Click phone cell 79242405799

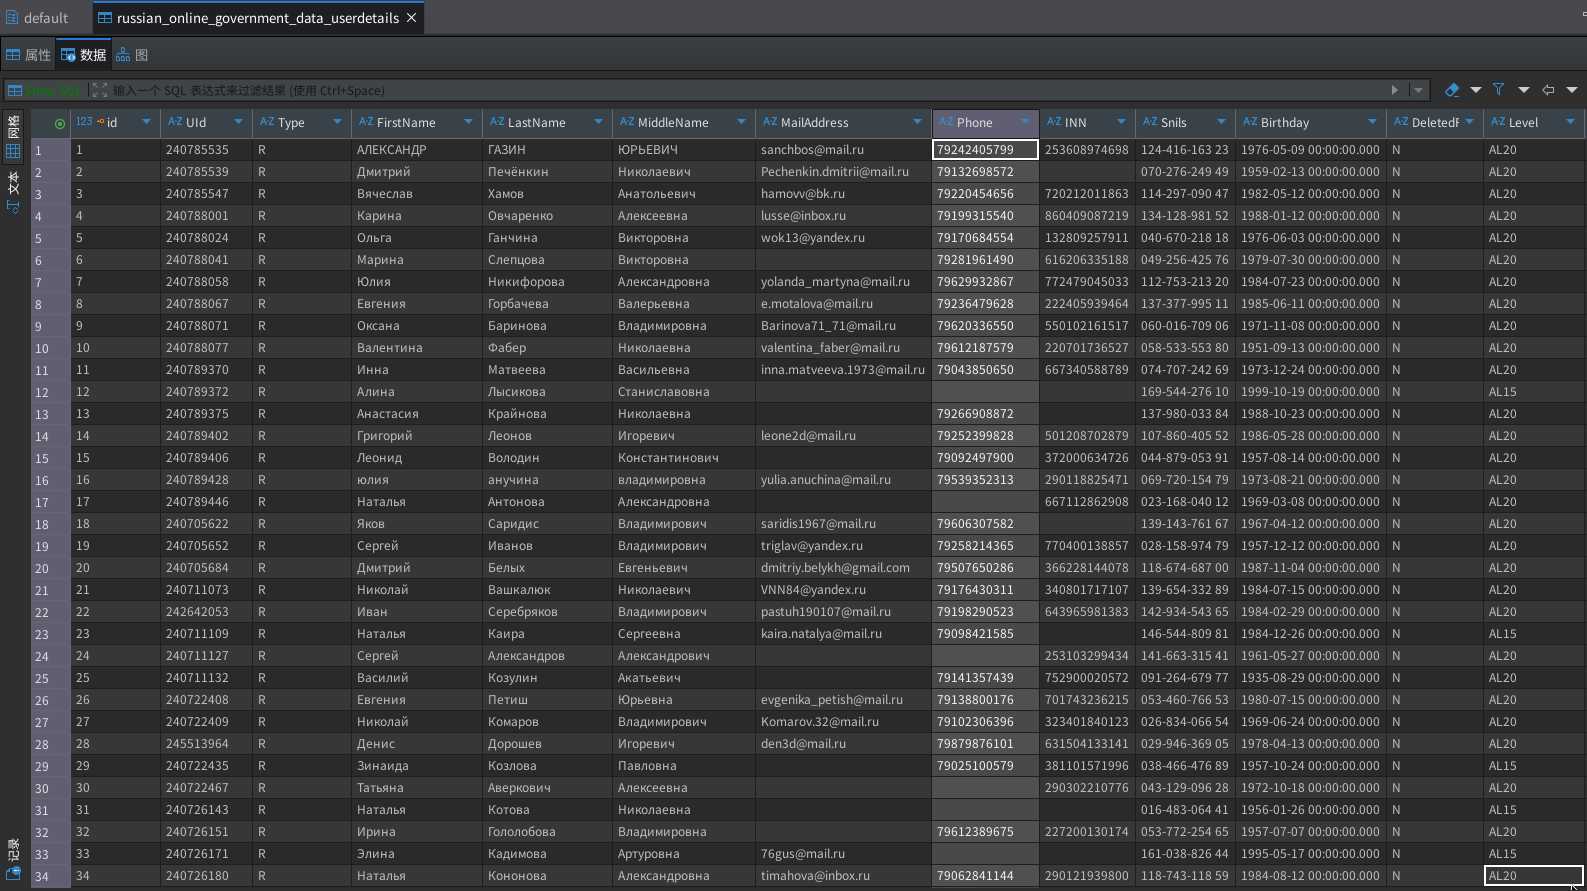click(985, 150)
